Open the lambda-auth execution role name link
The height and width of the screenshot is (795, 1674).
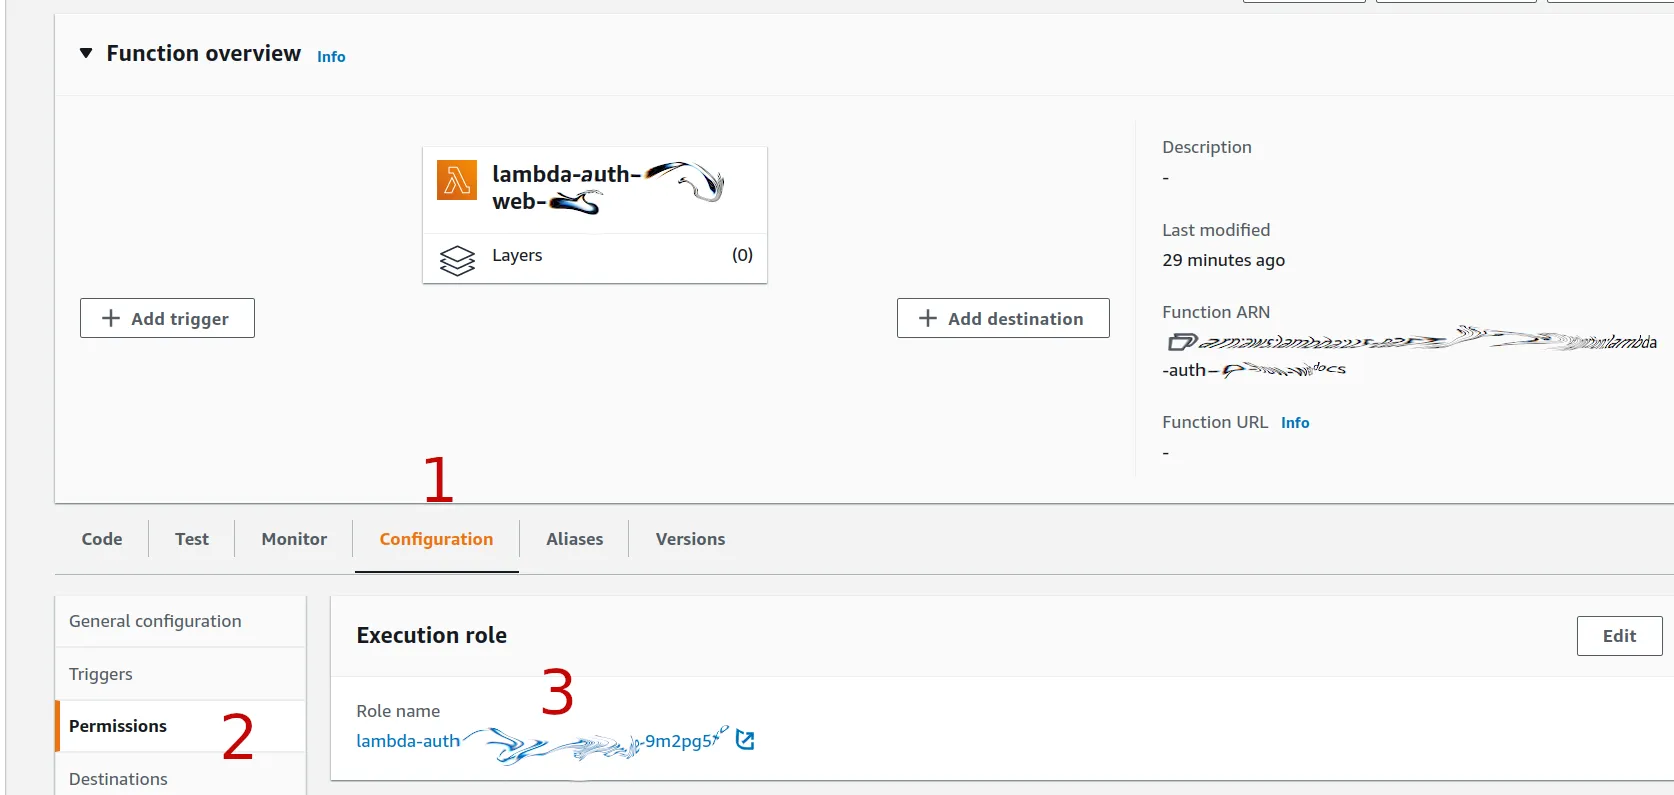click(x=408, y=741)
